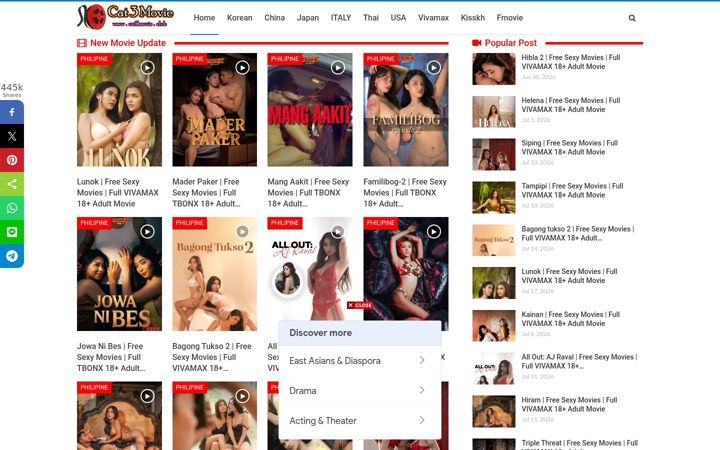Share page via Facebook icon

12,112
